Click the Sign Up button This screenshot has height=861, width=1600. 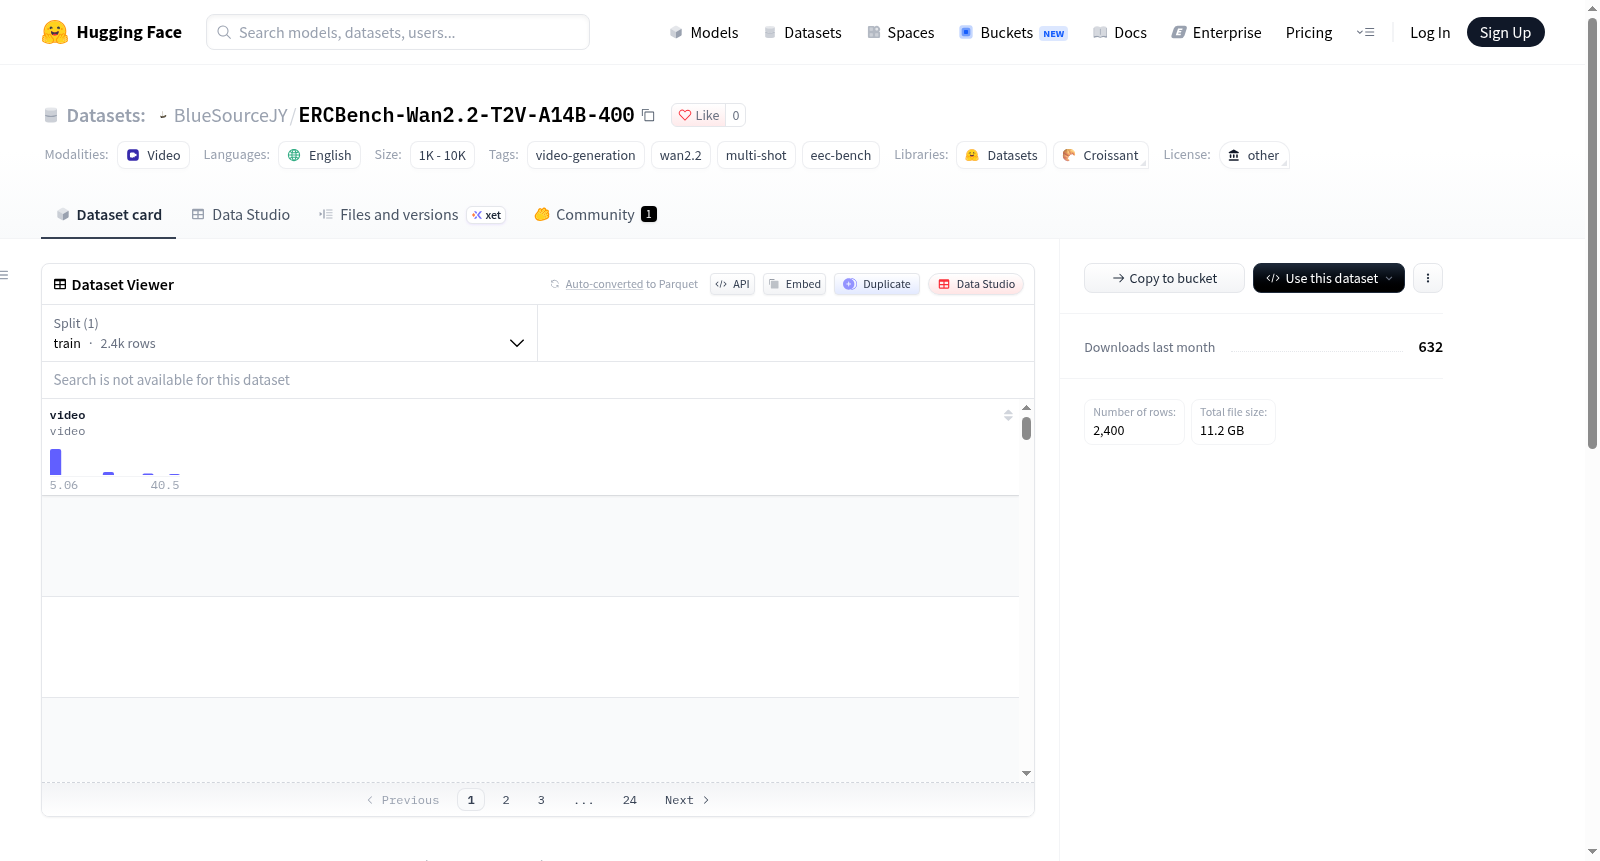[1505, 32]
